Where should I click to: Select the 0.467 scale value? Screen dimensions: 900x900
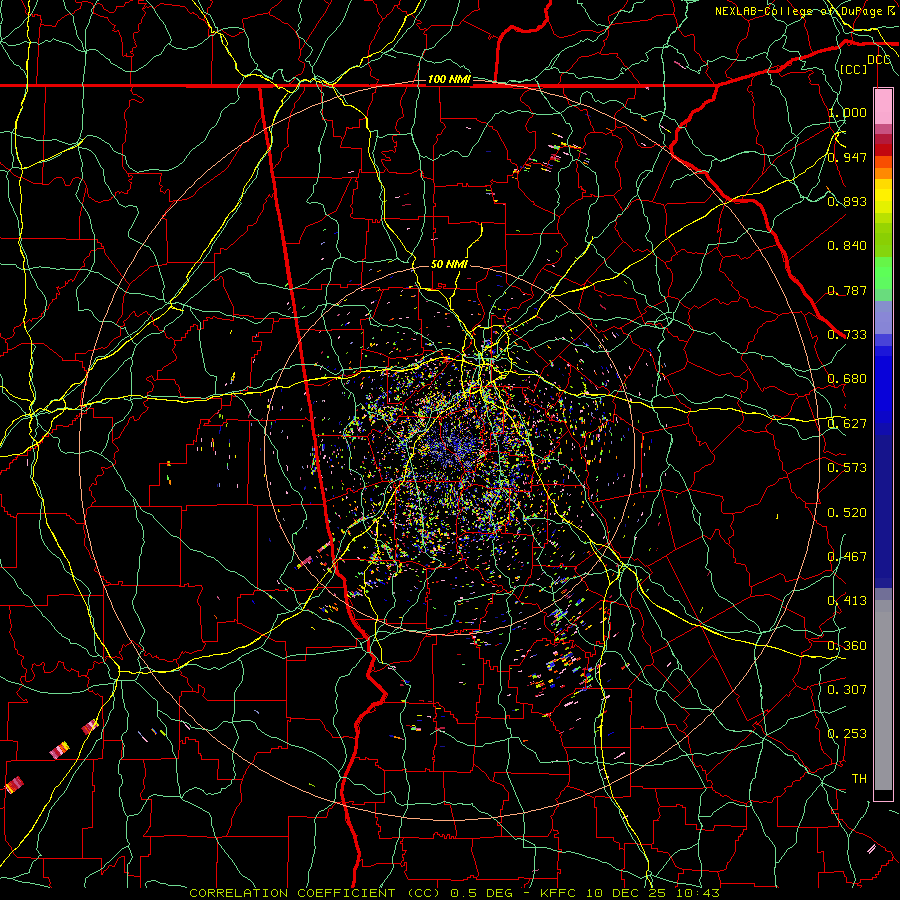pos(847,557)
